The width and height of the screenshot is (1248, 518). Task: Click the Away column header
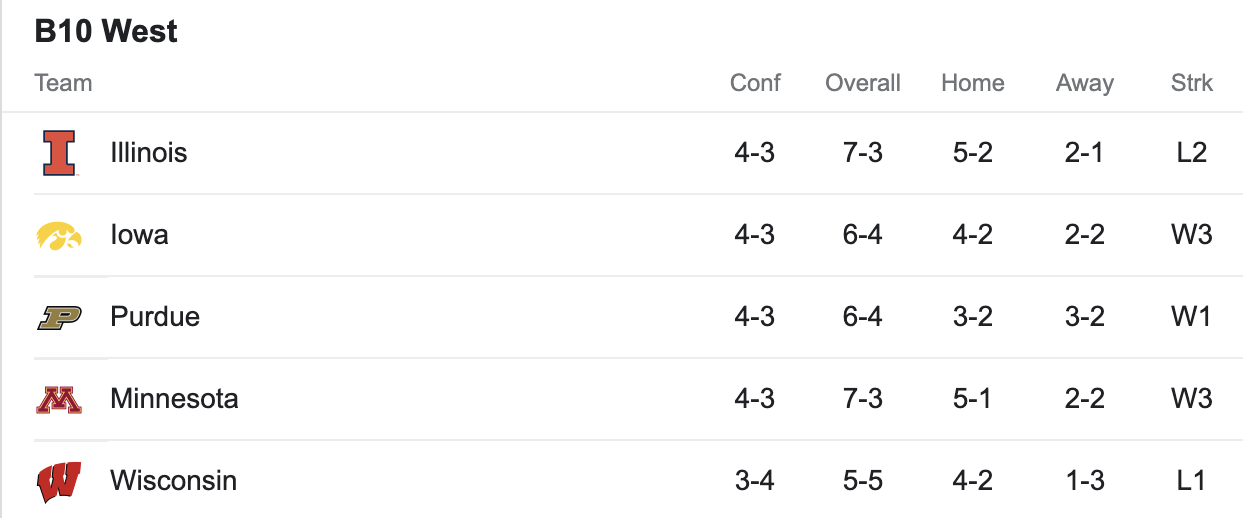point(1084,83)
